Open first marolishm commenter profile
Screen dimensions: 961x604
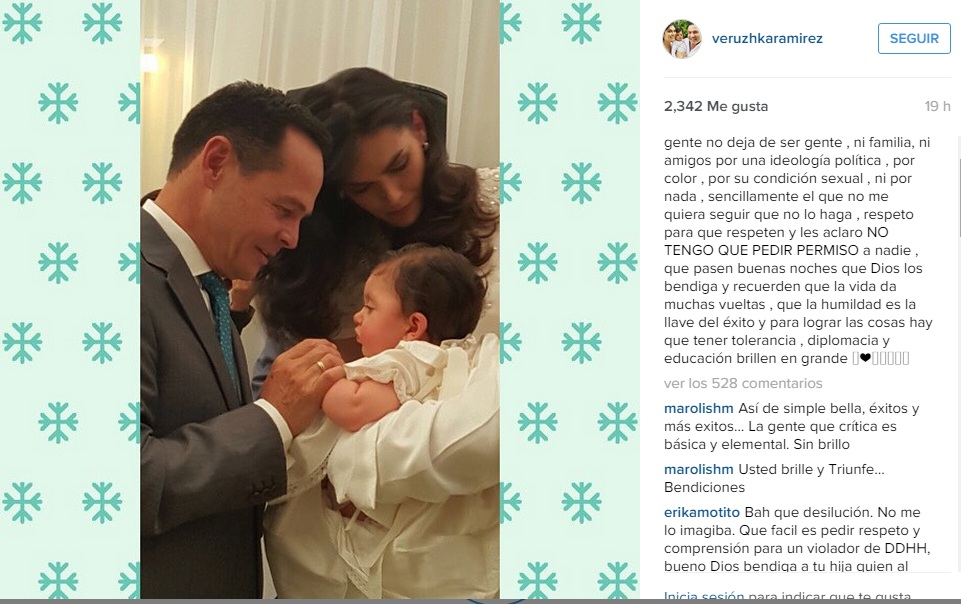(x=699, y=409)
